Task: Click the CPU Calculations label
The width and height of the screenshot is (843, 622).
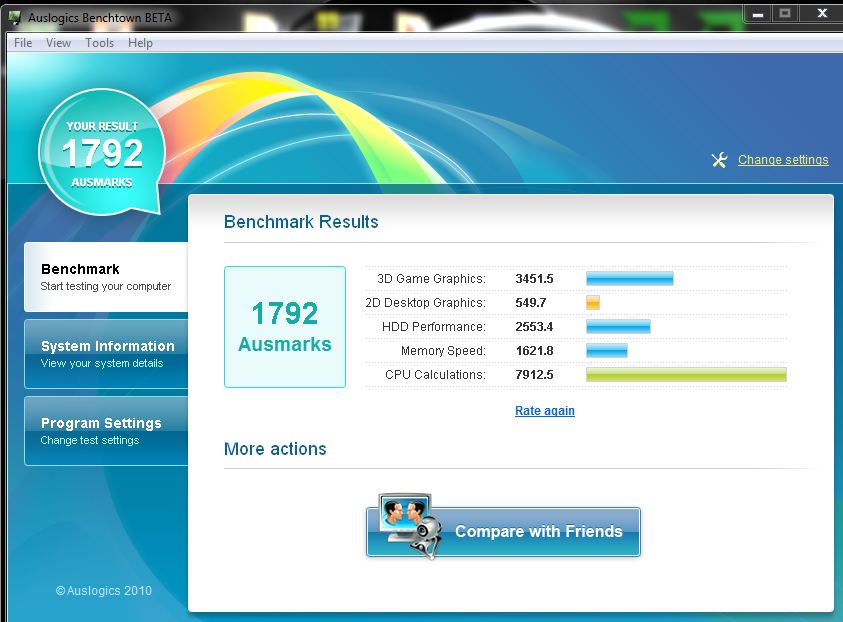Action: tap(435, 375)
